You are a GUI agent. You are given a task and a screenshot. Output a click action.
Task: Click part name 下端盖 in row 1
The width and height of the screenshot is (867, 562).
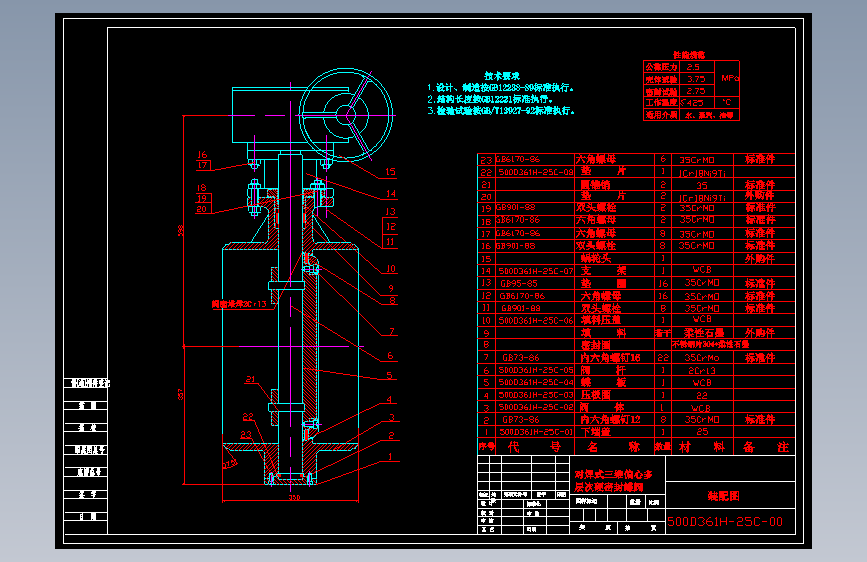click(596, 432)
